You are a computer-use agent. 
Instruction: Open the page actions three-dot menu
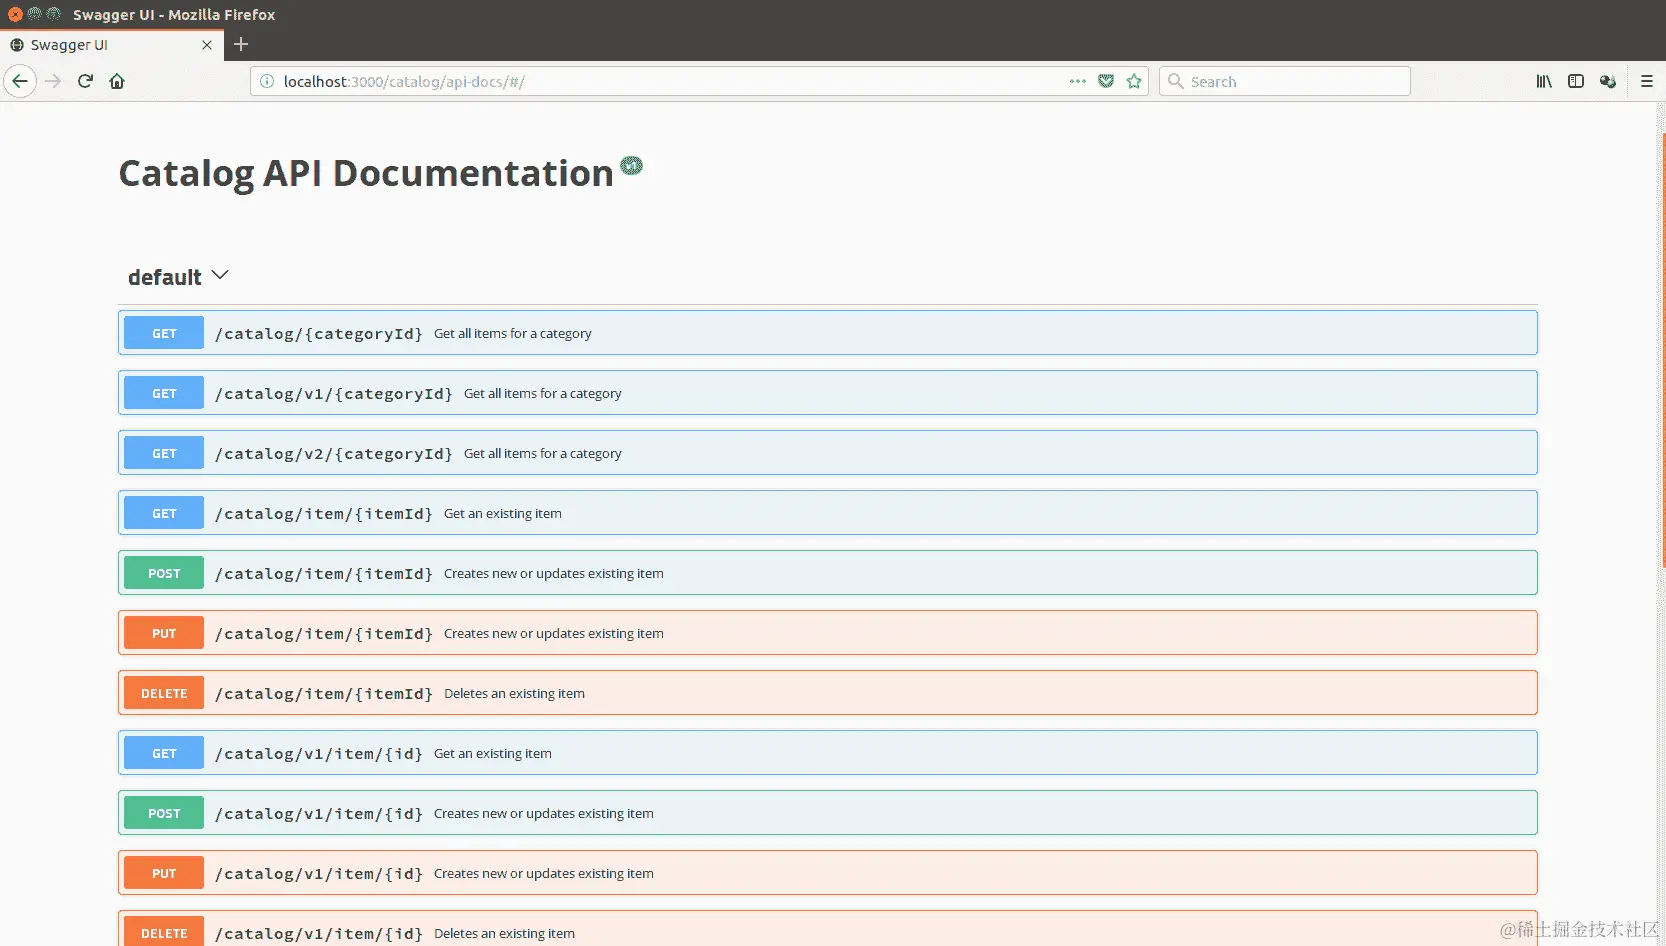pos(1077,81)
